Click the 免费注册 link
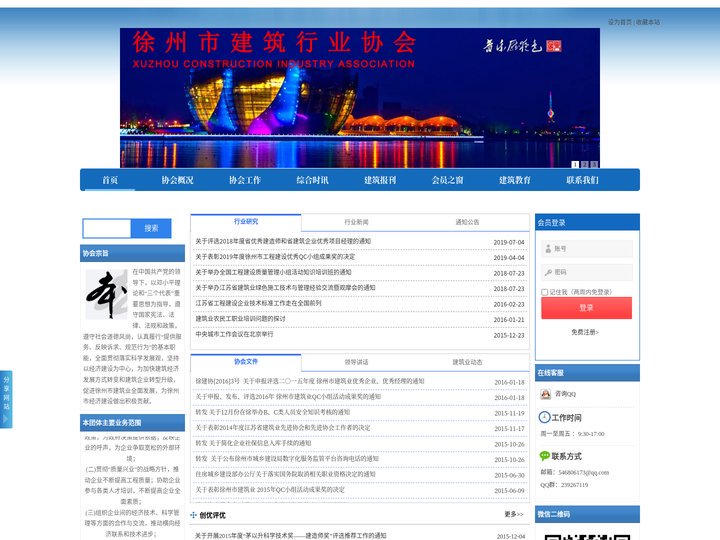This screenshot has width=720, height=540. 585,332
